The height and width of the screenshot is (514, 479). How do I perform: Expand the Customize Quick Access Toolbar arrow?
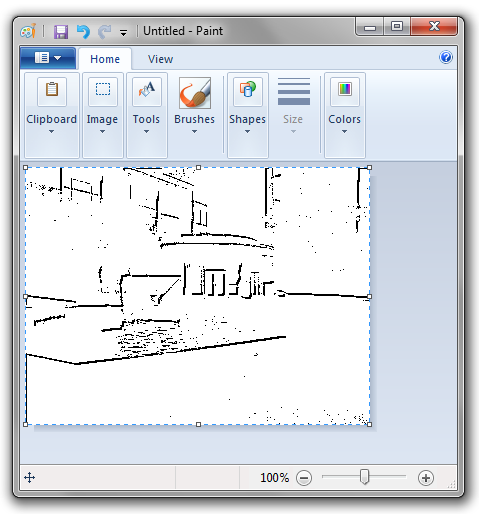pyautogui.click(x=124, y=32)
